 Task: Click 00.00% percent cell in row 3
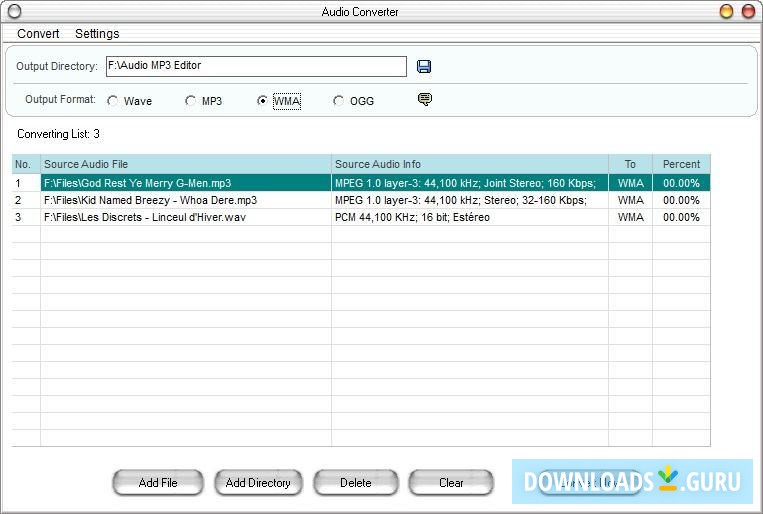coord(681,217)
